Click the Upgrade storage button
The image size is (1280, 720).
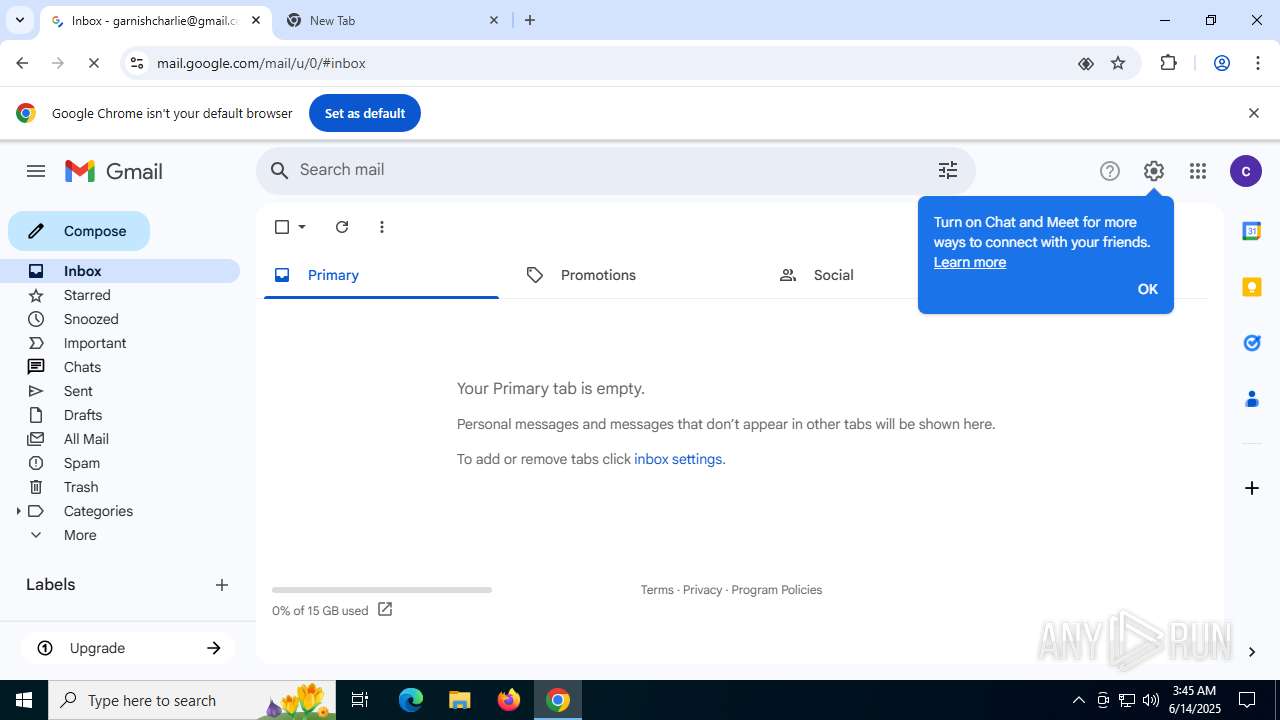[x=129, y=648]
